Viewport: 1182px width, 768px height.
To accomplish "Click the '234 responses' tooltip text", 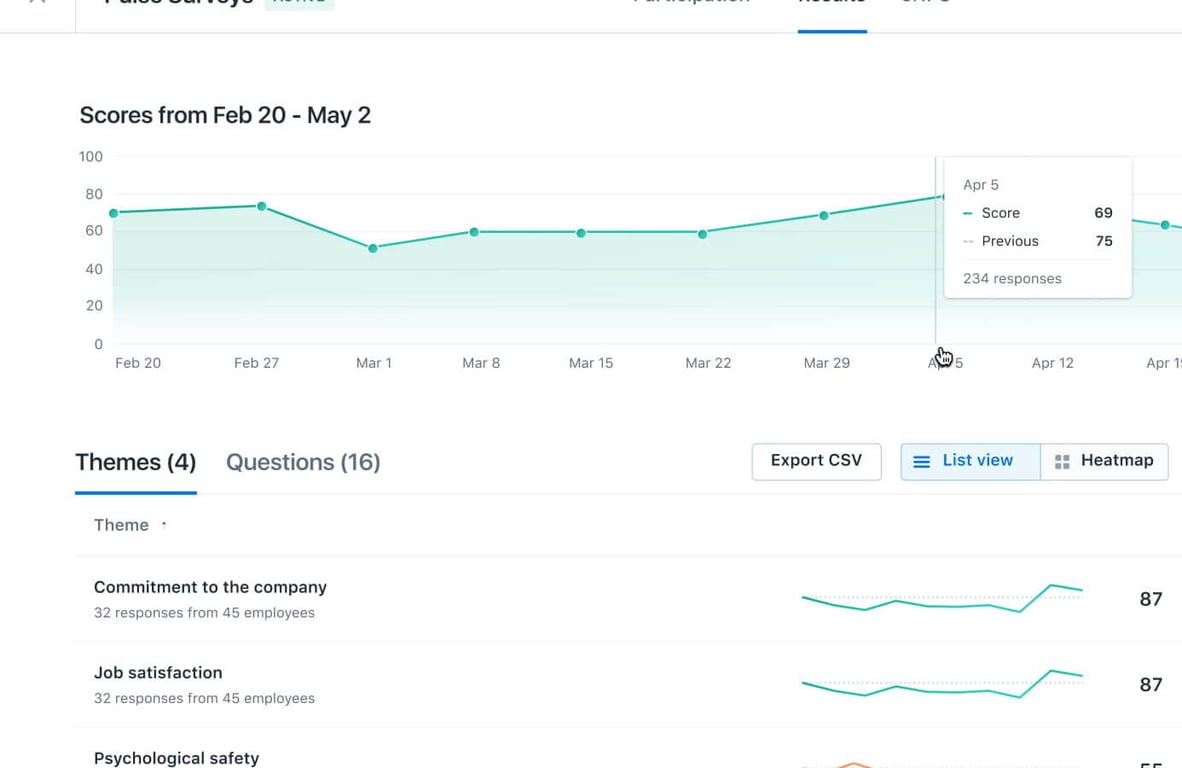I will pos(1012,279).
